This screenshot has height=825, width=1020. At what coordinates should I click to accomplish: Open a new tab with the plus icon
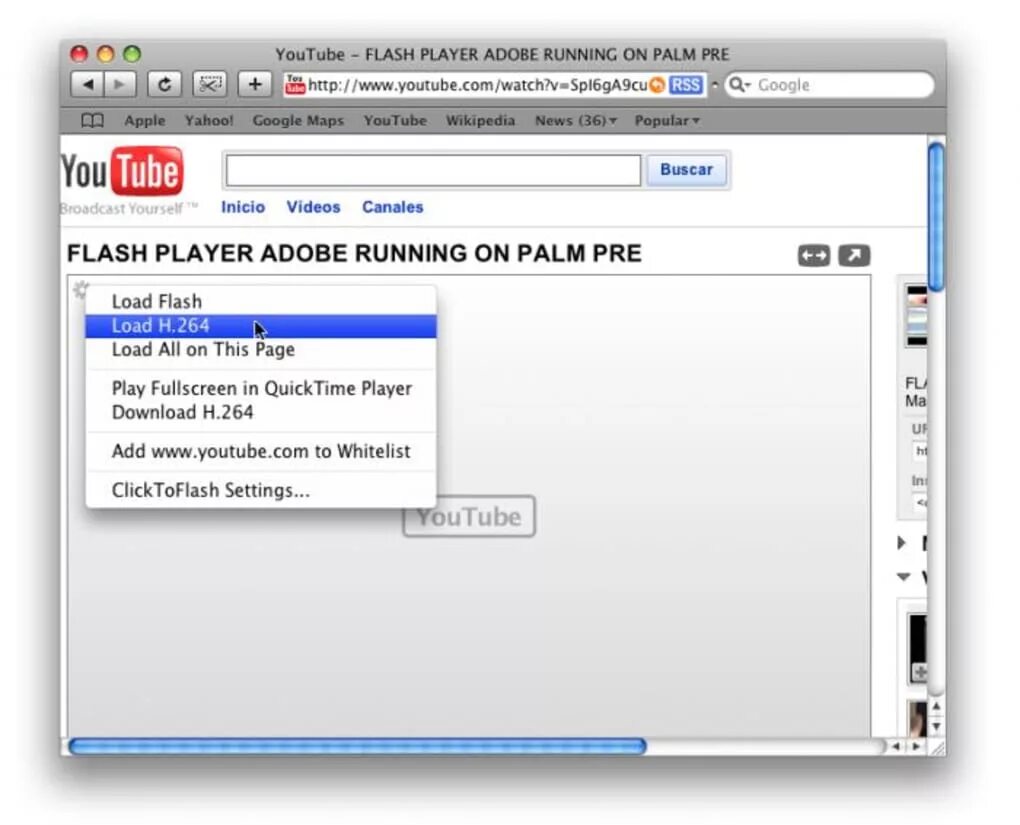click(254, 84)
